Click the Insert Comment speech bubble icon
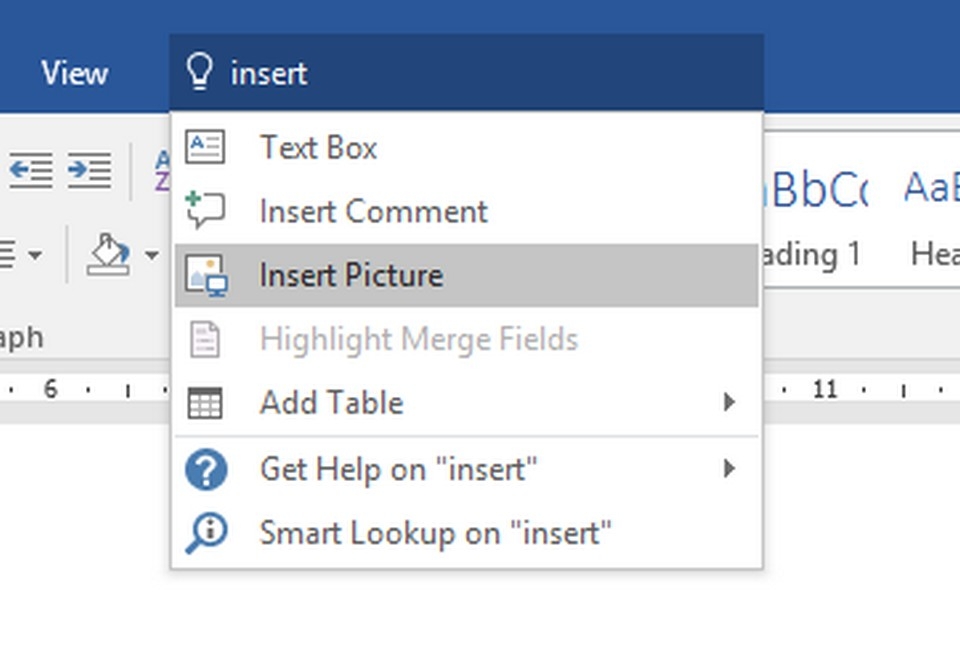Screen dimensions: 960x668 (206, 210)
